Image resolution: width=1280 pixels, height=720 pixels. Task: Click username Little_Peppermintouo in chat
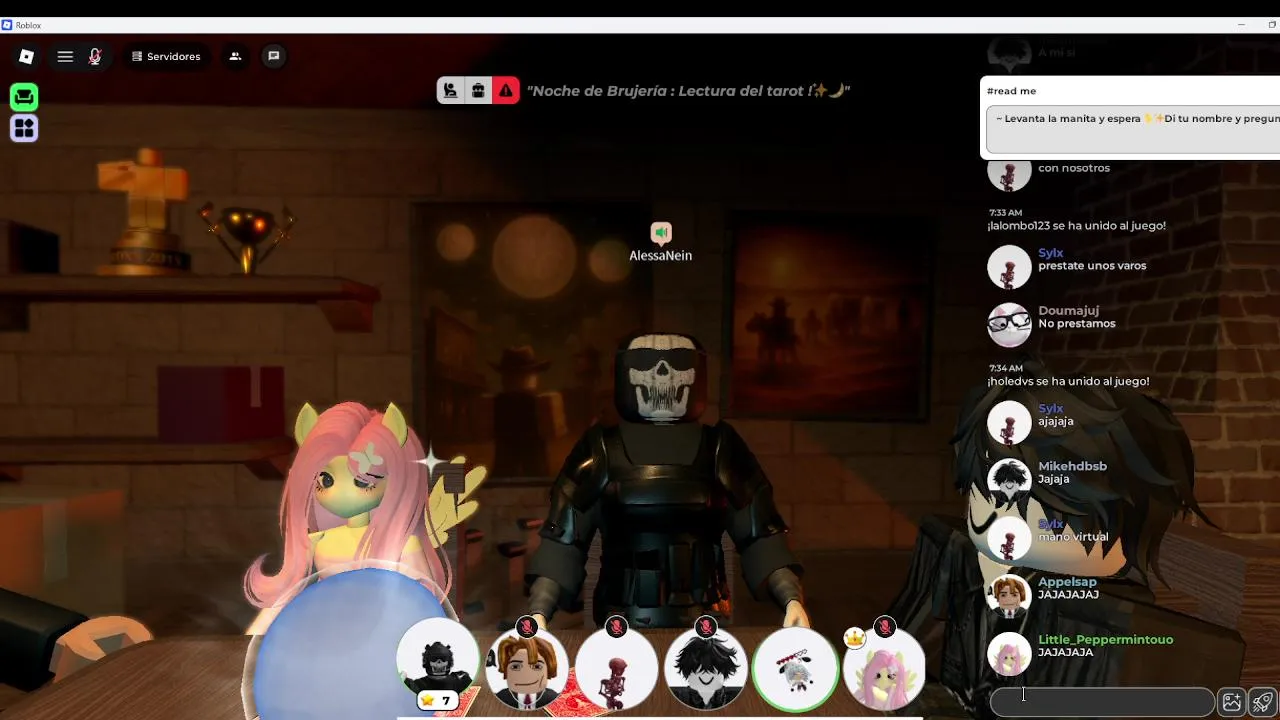click(x=1105, y=640)
